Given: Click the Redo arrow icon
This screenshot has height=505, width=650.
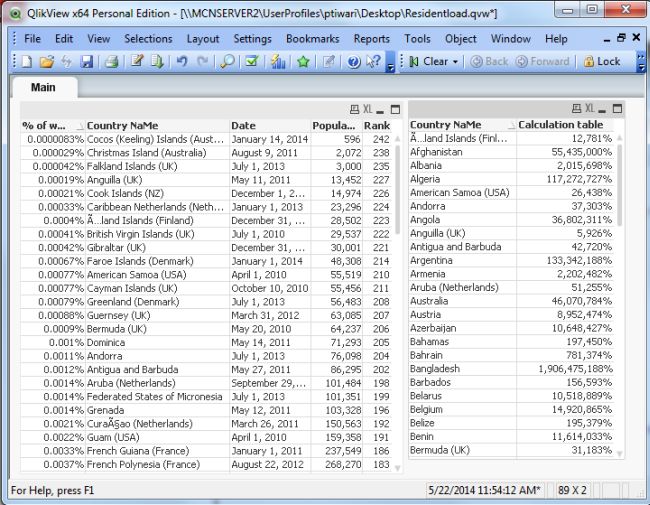Looking at the screenshot, I should tap(202, 61).
